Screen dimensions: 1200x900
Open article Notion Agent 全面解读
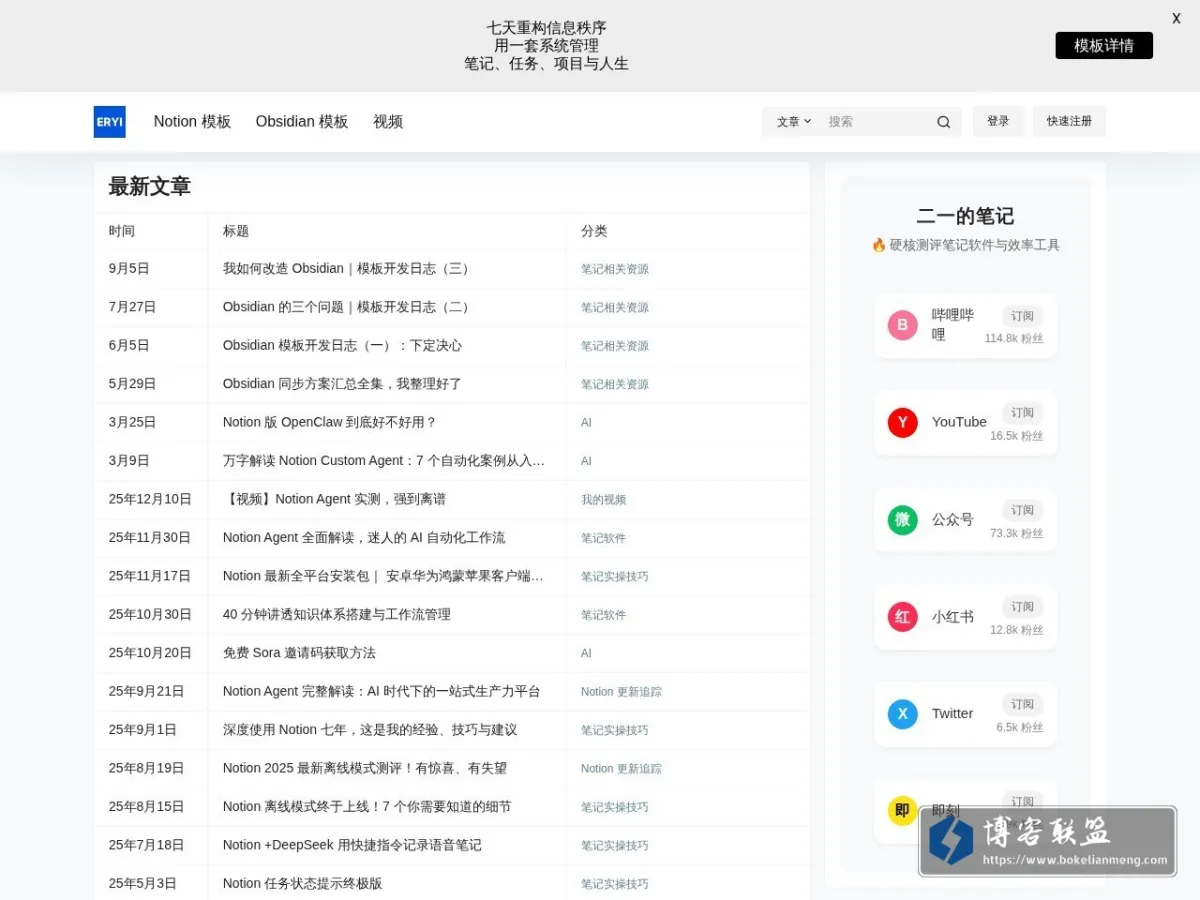pos(364,538)
